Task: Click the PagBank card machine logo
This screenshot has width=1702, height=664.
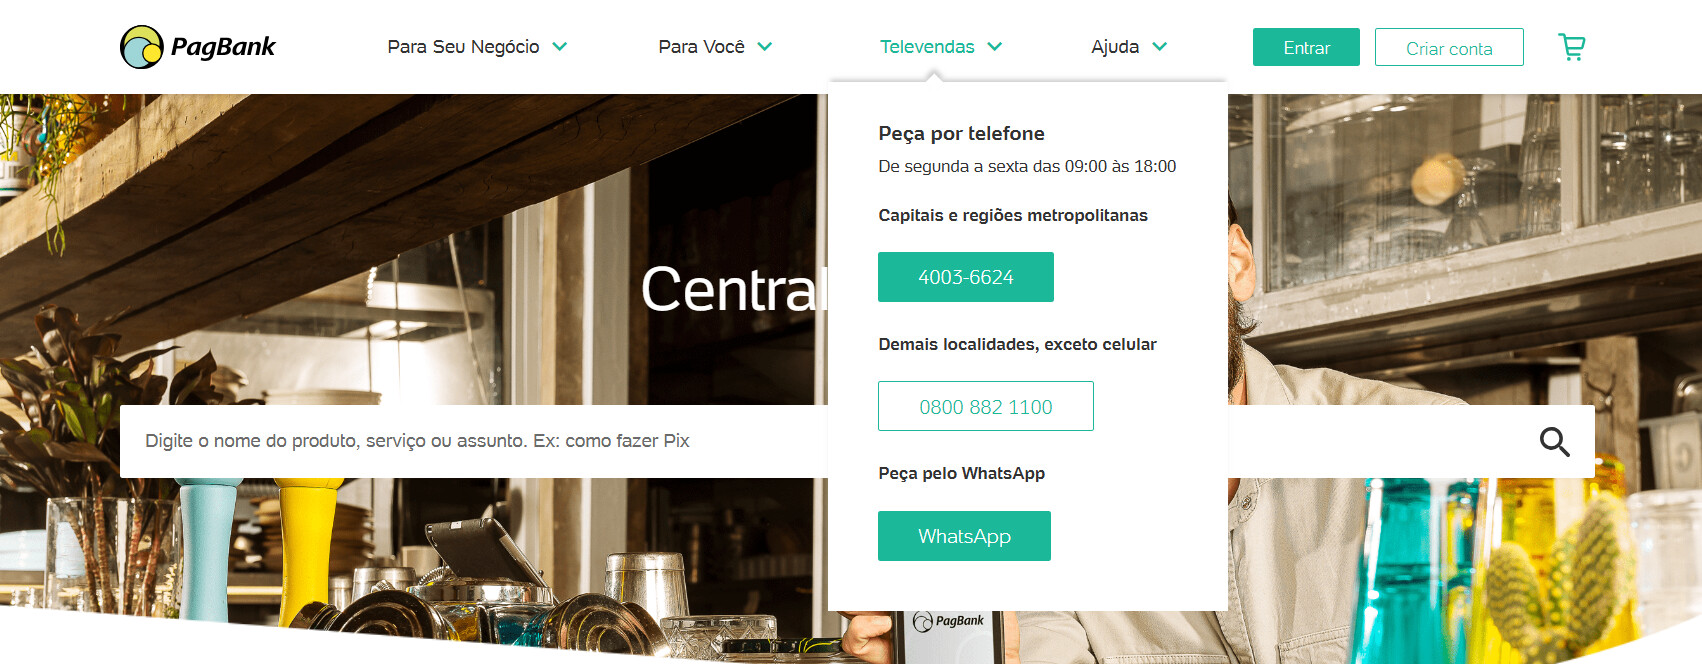Action: coord(948,621)
